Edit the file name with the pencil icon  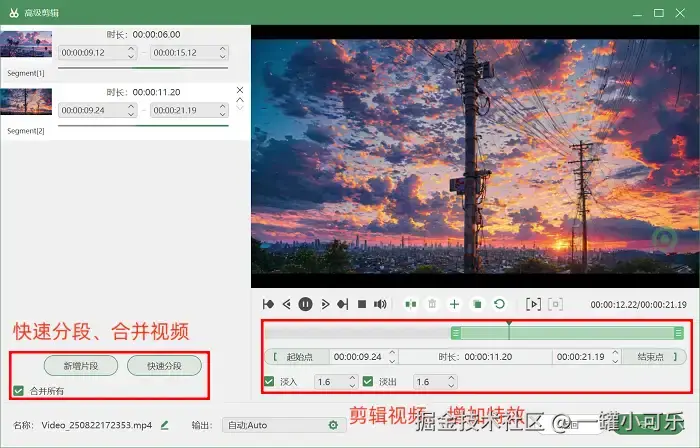click(165, 425)
